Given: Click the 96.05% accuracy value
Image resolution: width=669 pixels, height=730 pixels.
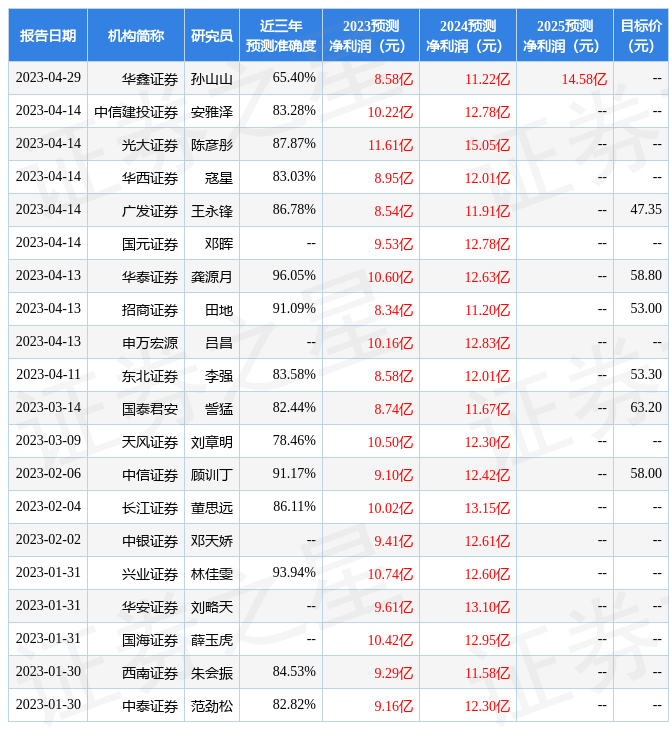Looking at the screenshot, I should click(x=294, y=276).
